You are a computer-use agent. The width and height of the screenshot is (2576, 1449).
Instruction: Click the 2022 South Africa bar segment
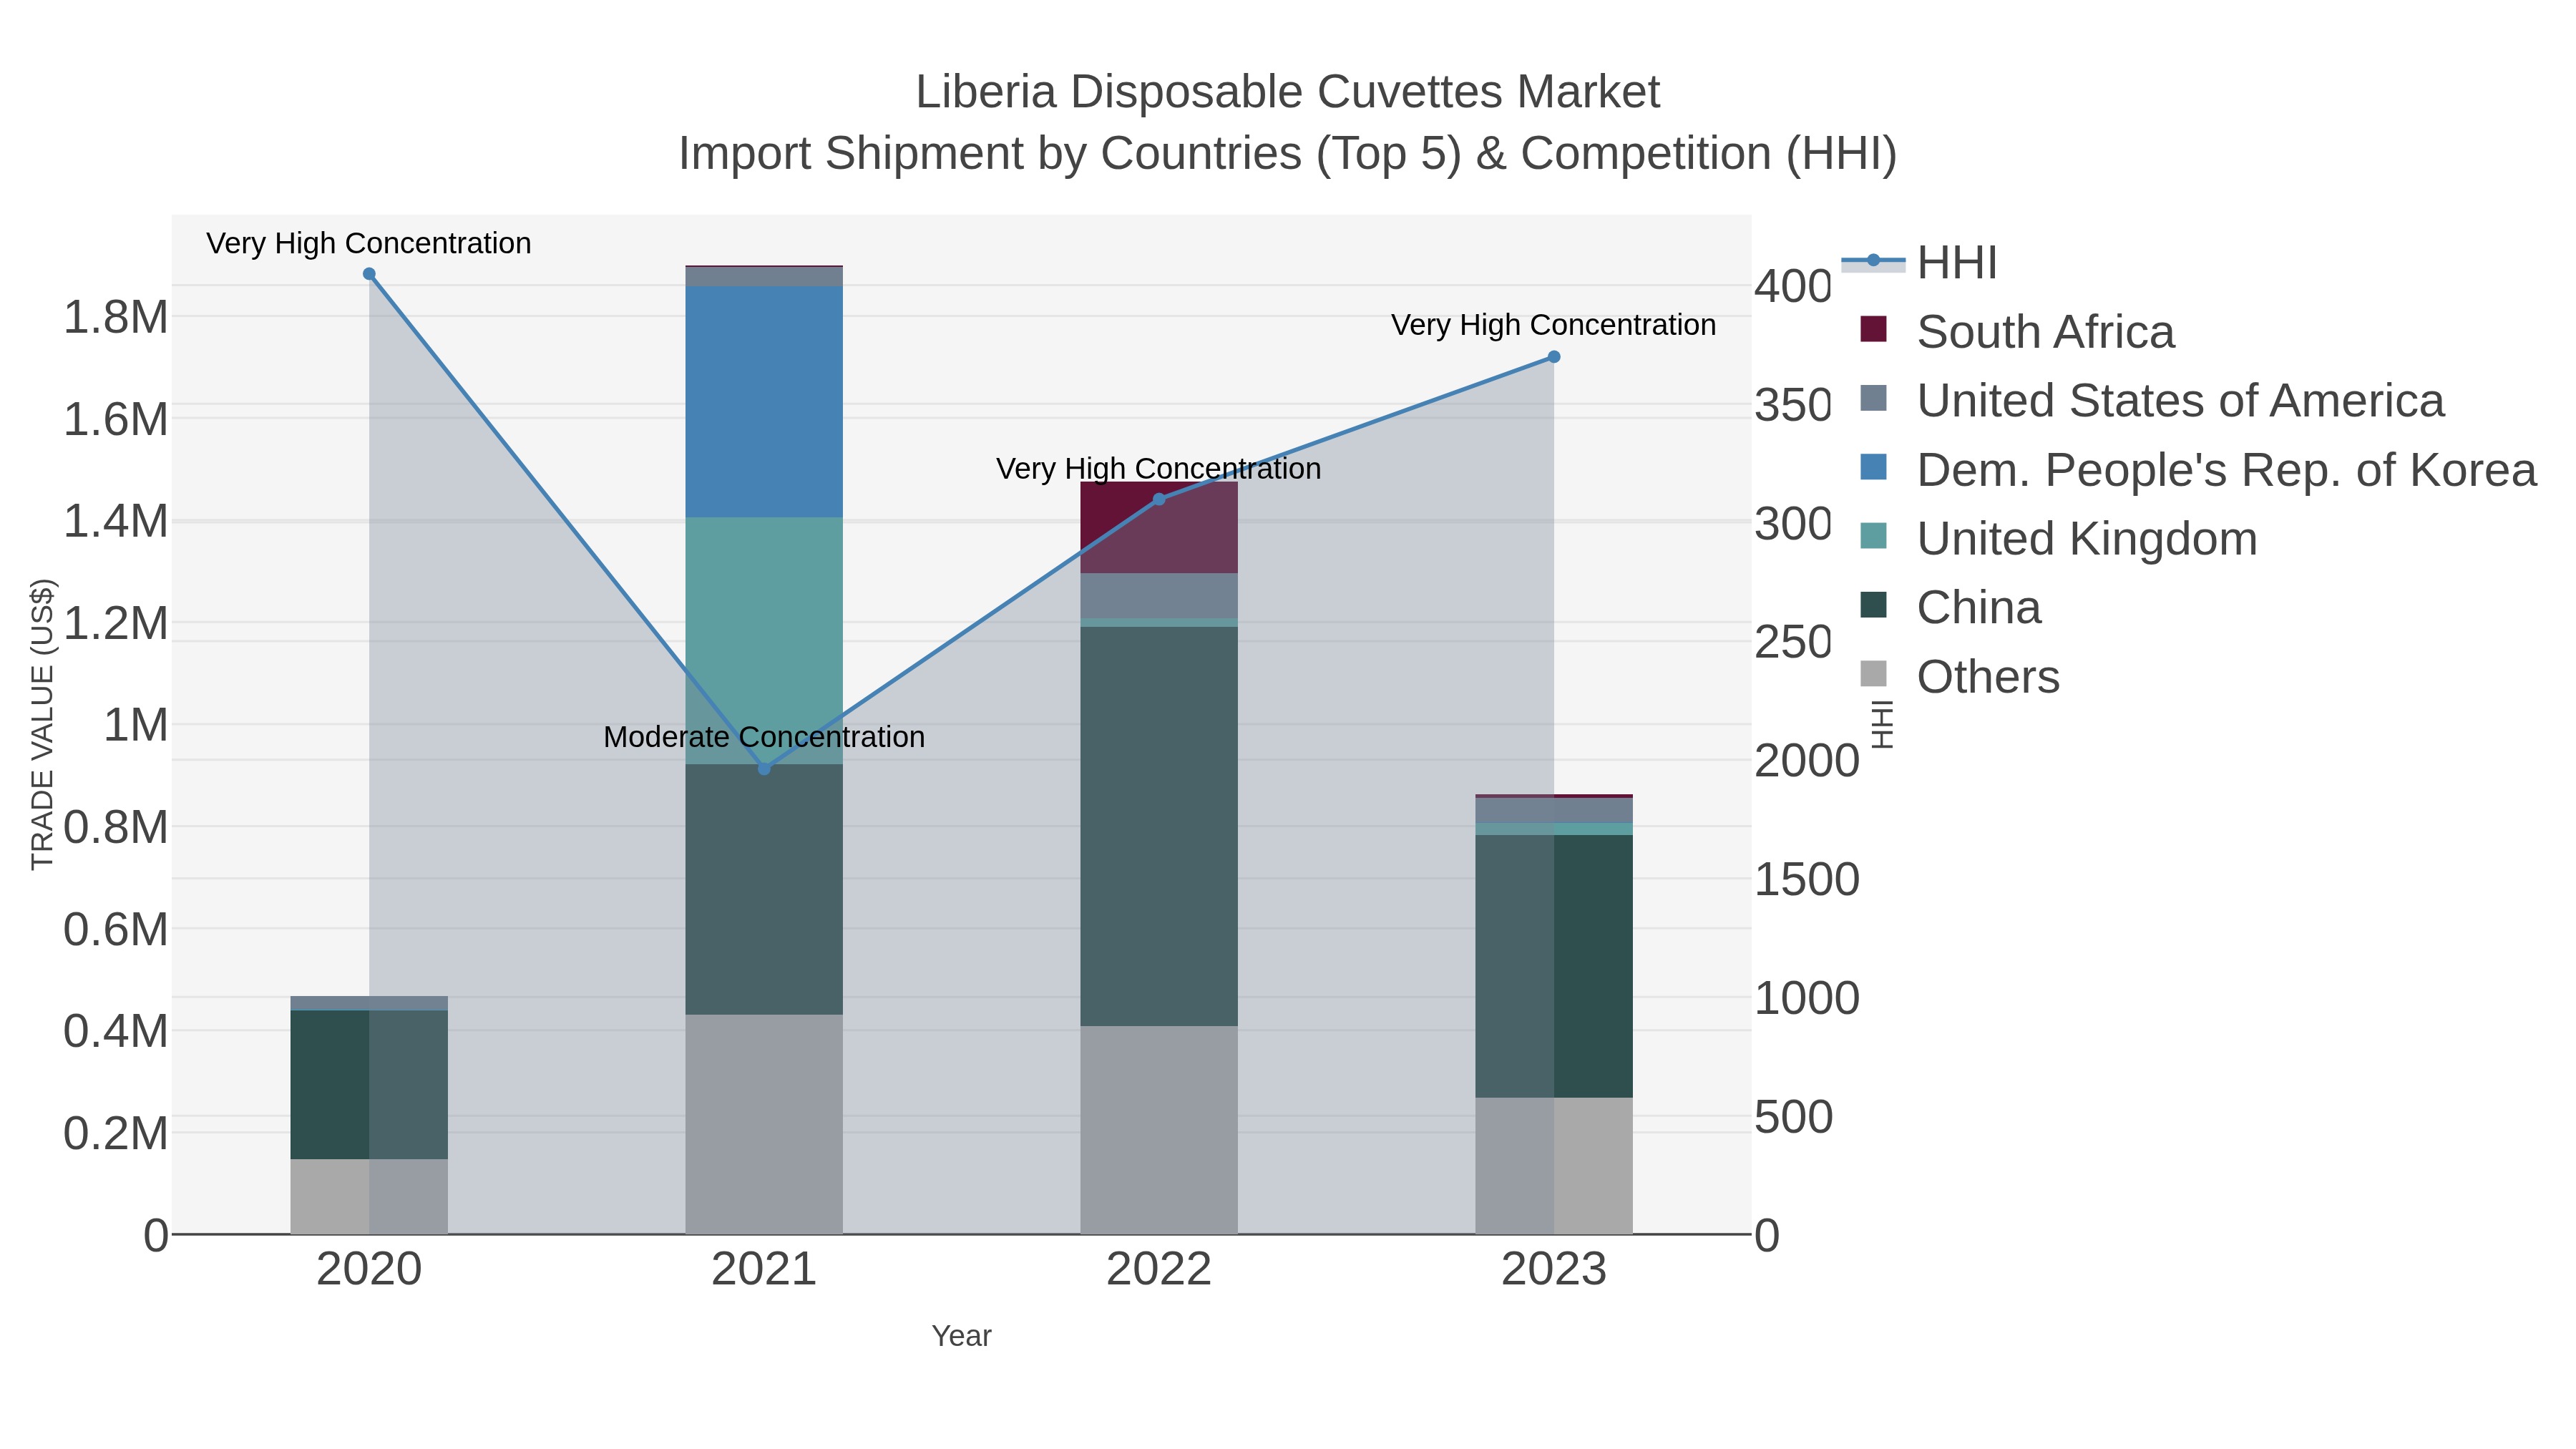(1159, 528)
